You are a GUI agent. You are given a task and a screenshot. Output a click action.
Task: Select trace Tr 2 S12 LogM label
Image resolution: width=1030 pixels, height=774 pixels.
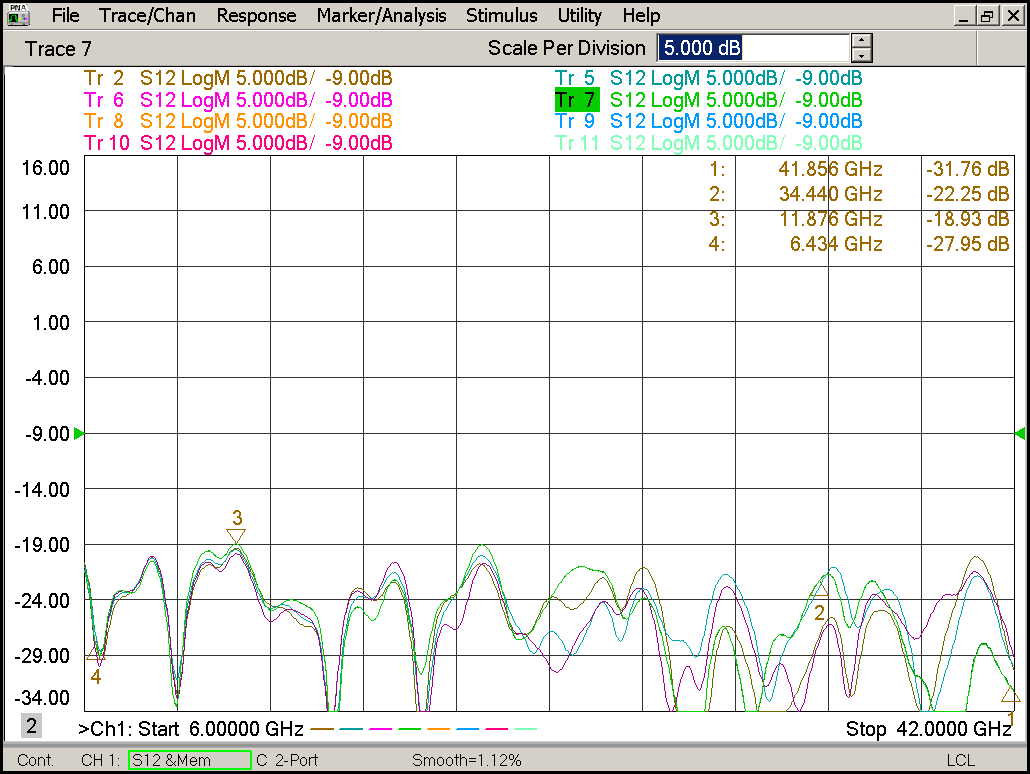pyautogui.click(x=238, y=78)
